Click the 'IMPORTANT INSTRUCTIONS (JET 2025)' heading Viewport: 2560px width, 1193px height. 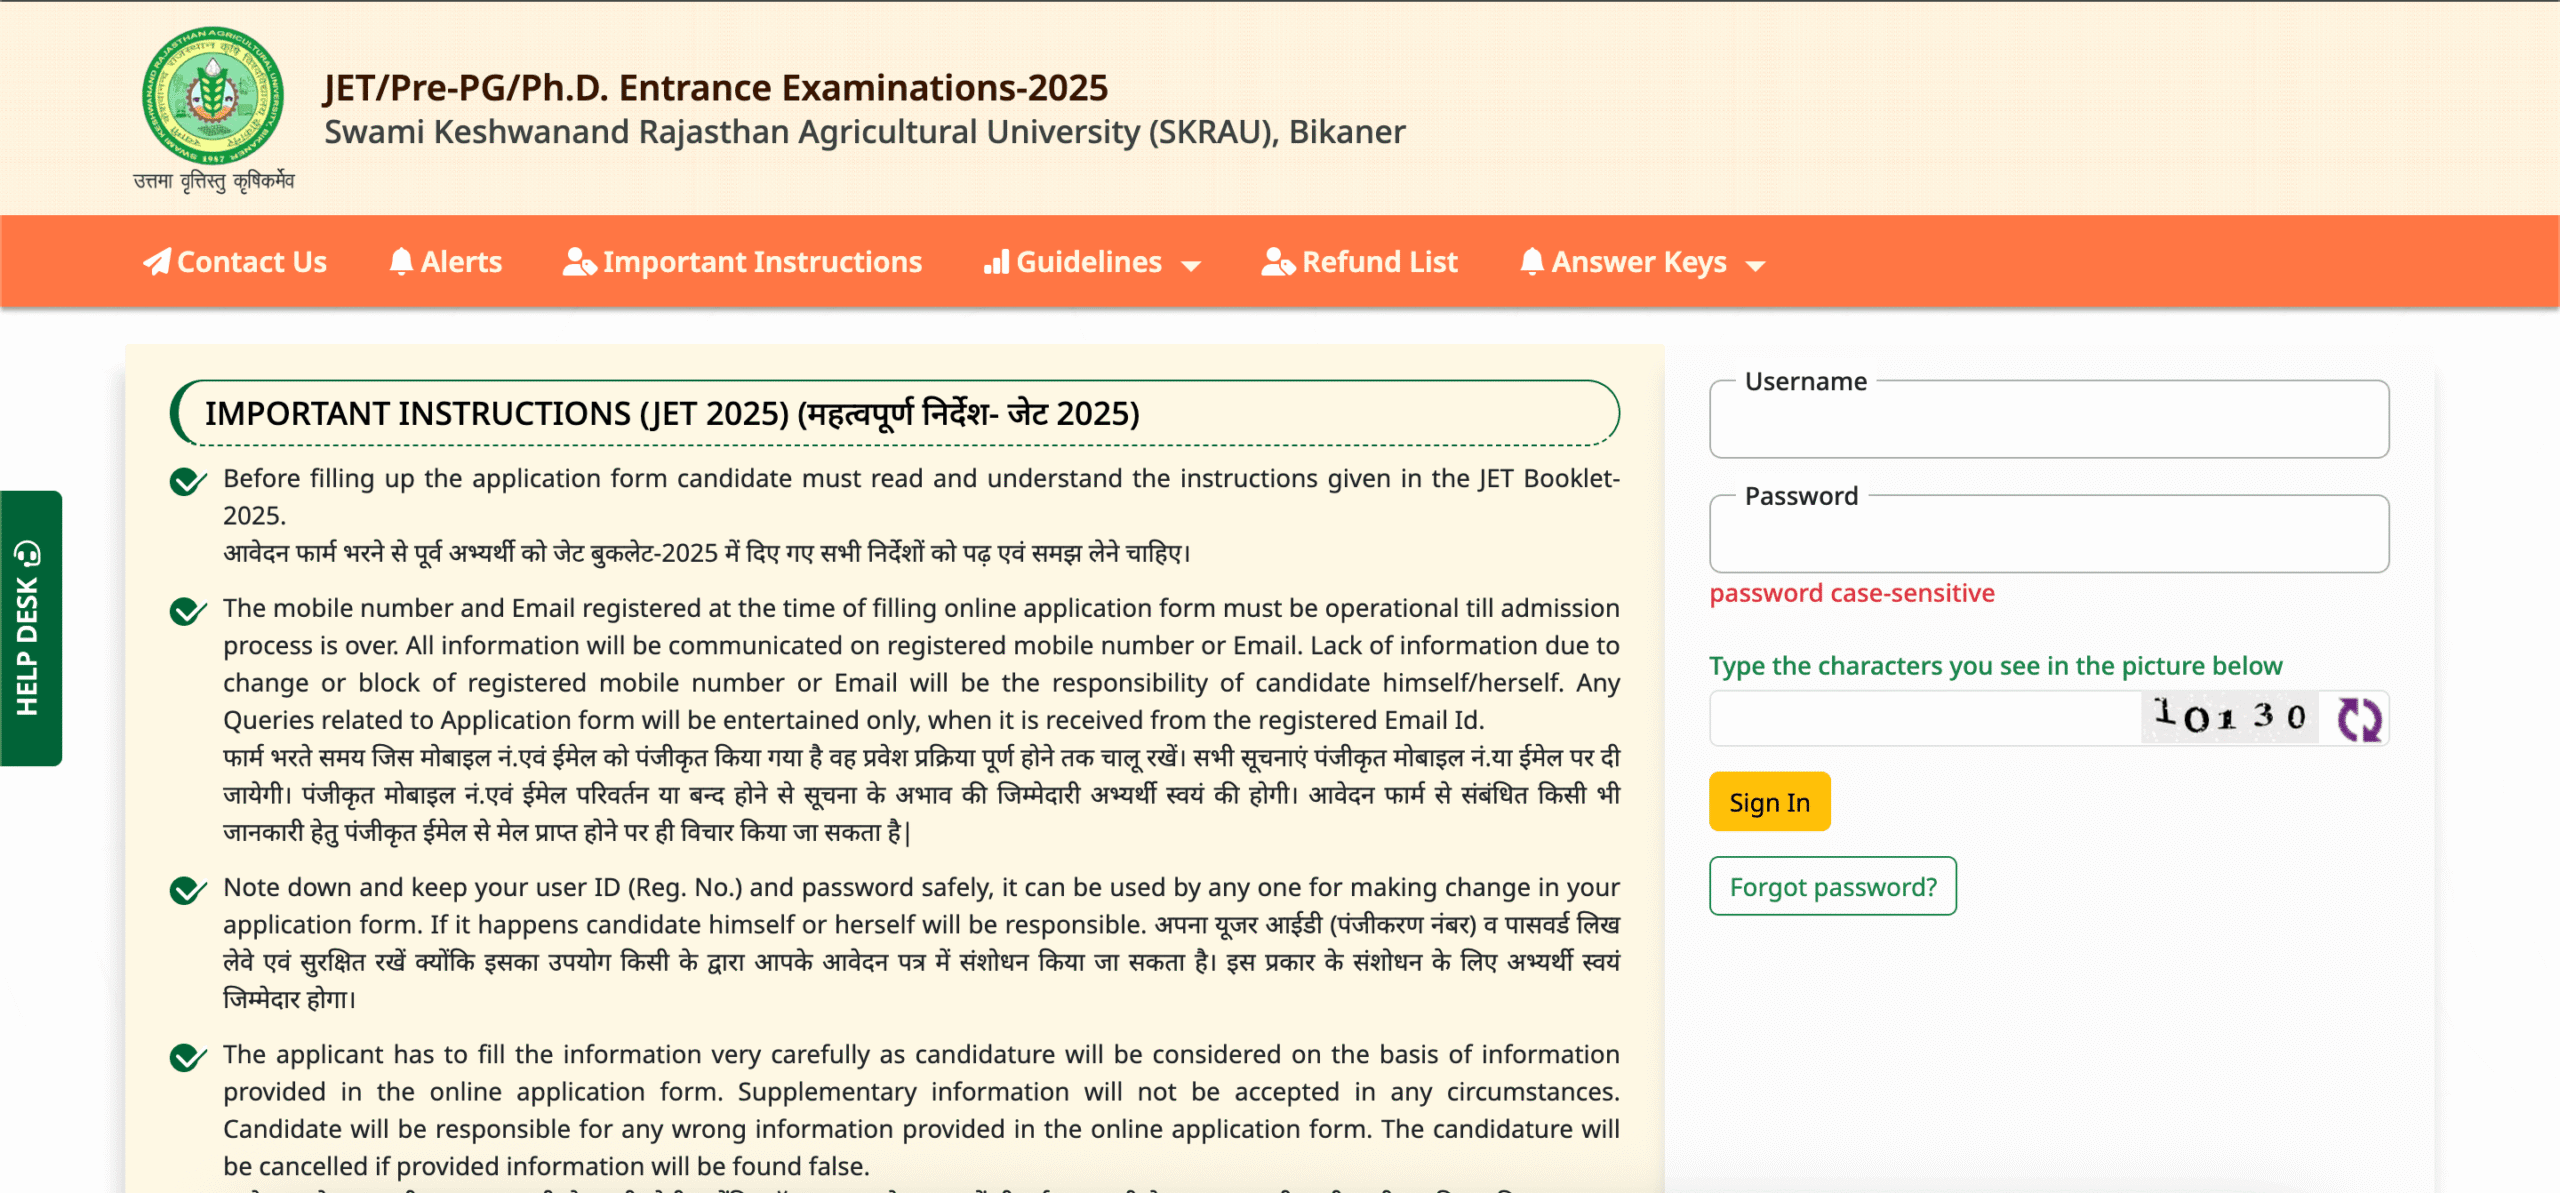672,413
